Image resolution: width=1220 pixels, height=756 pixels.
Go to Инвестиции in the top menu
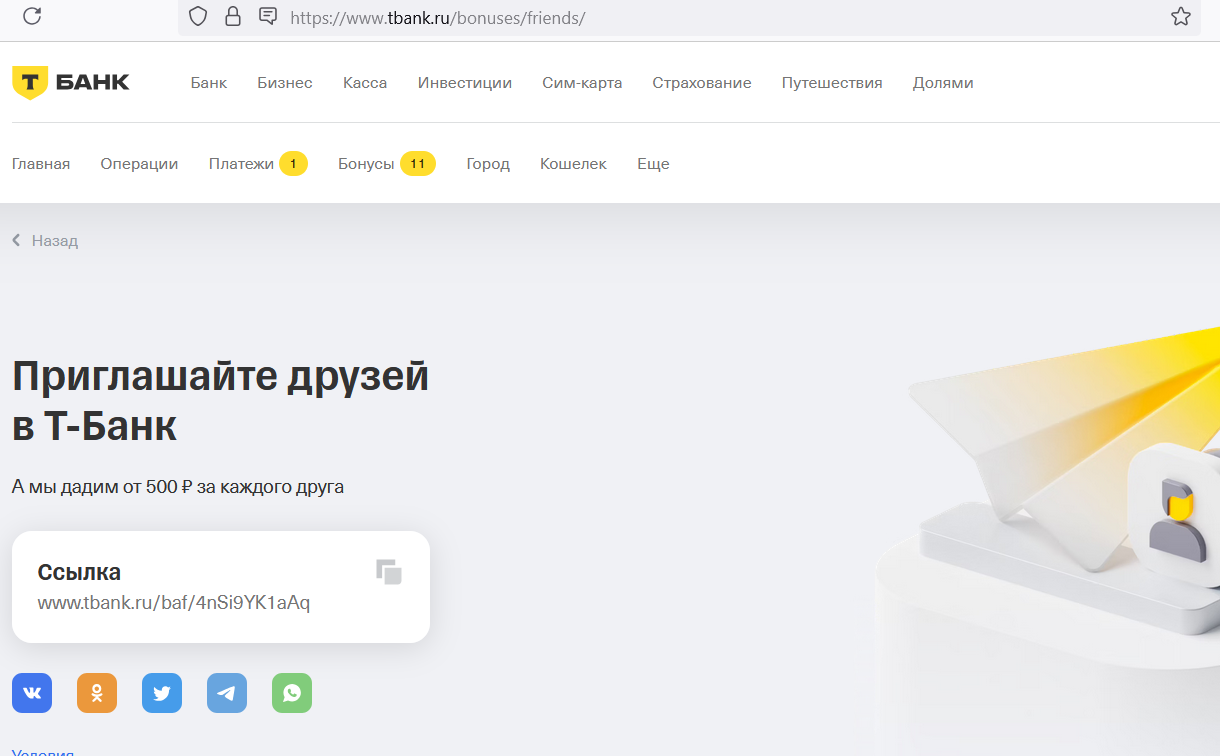[x=465, y=83]
